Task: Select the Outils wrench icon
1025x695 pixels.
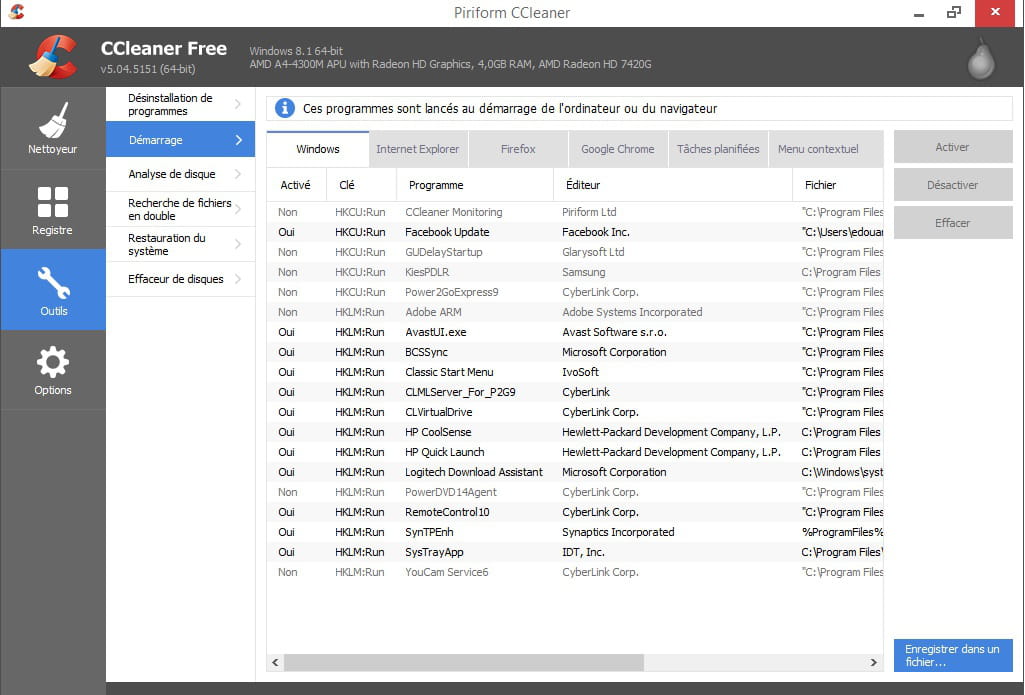Action: point(53,290)
